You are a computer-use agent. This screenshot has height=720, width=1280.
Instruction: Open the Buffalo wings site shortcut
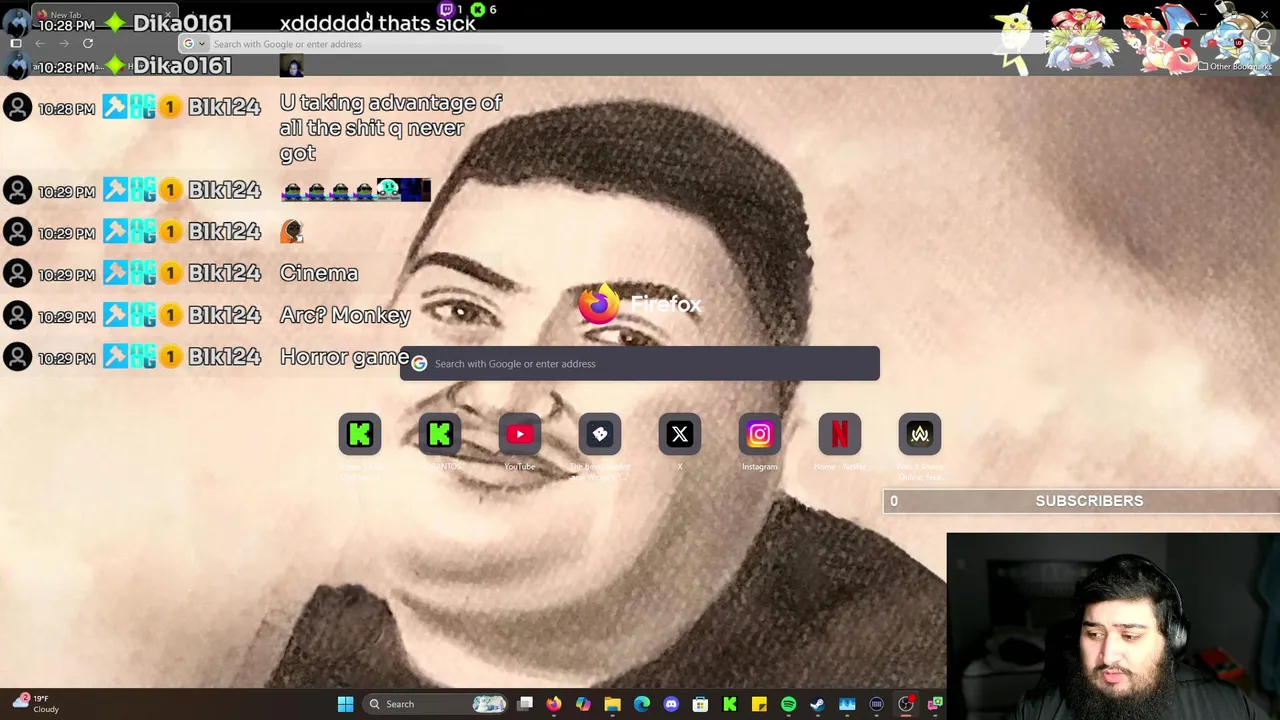(600, 434)
